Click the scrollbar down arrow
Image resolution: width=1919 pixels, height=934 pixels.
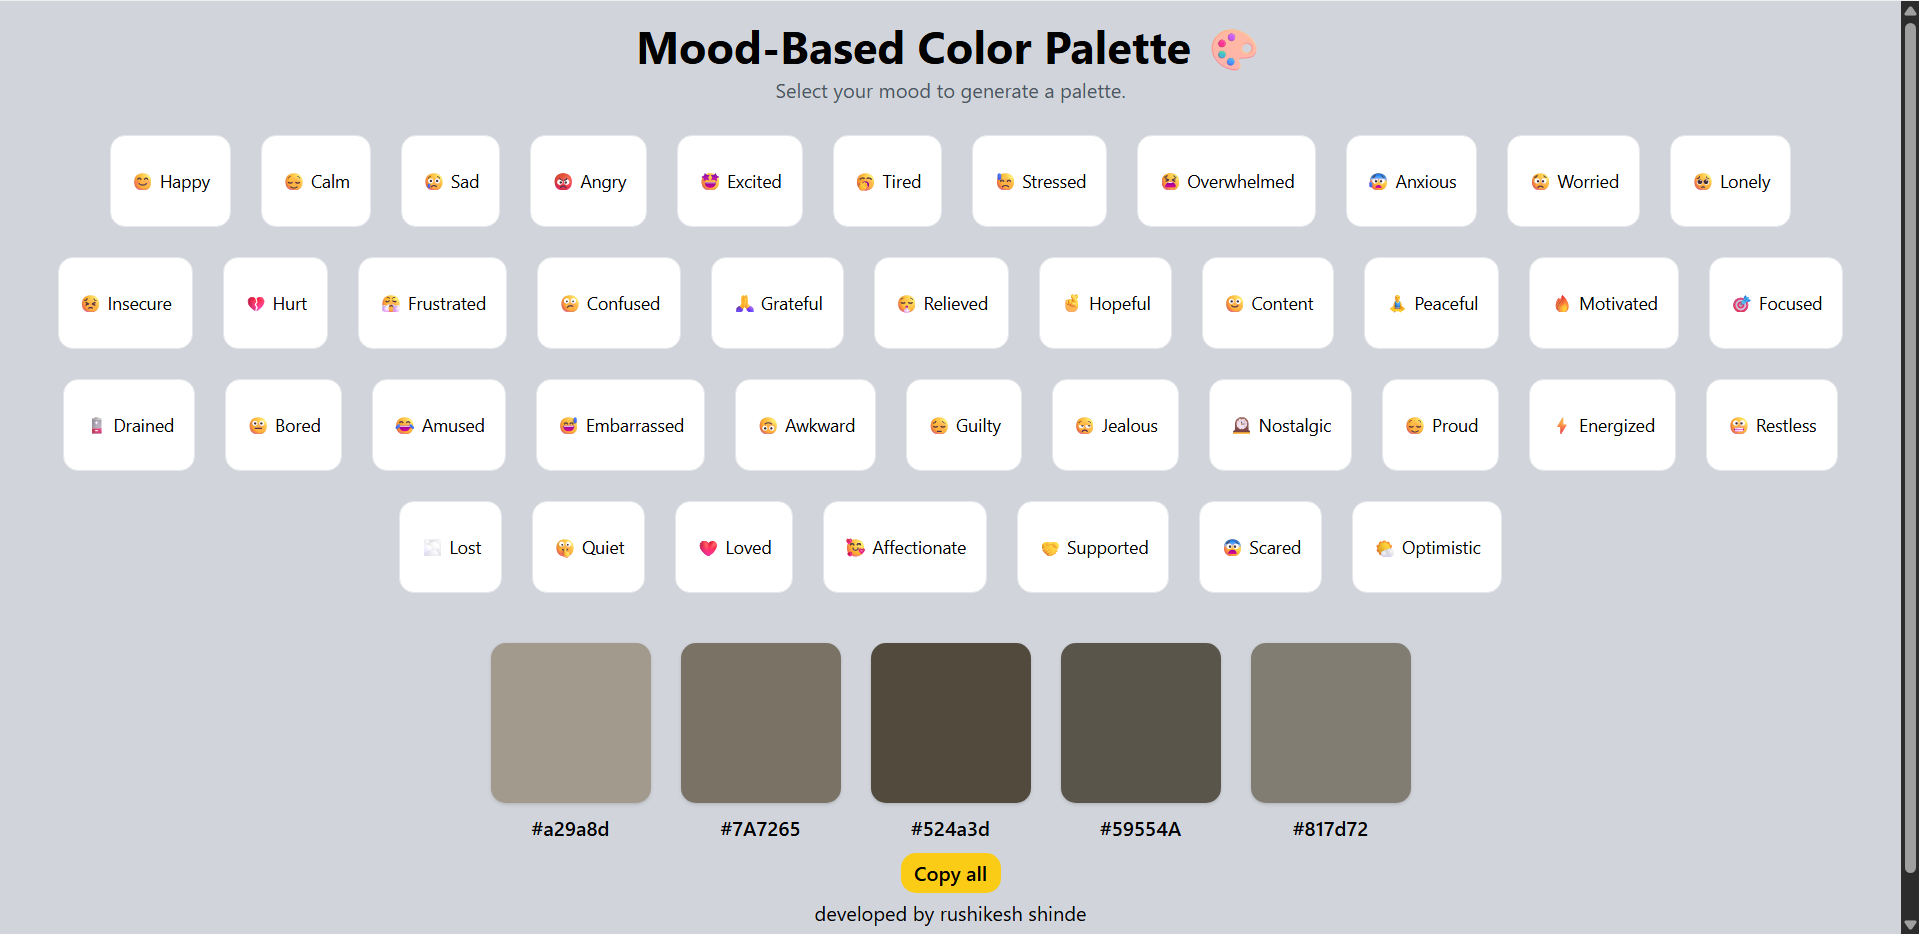1910,925
